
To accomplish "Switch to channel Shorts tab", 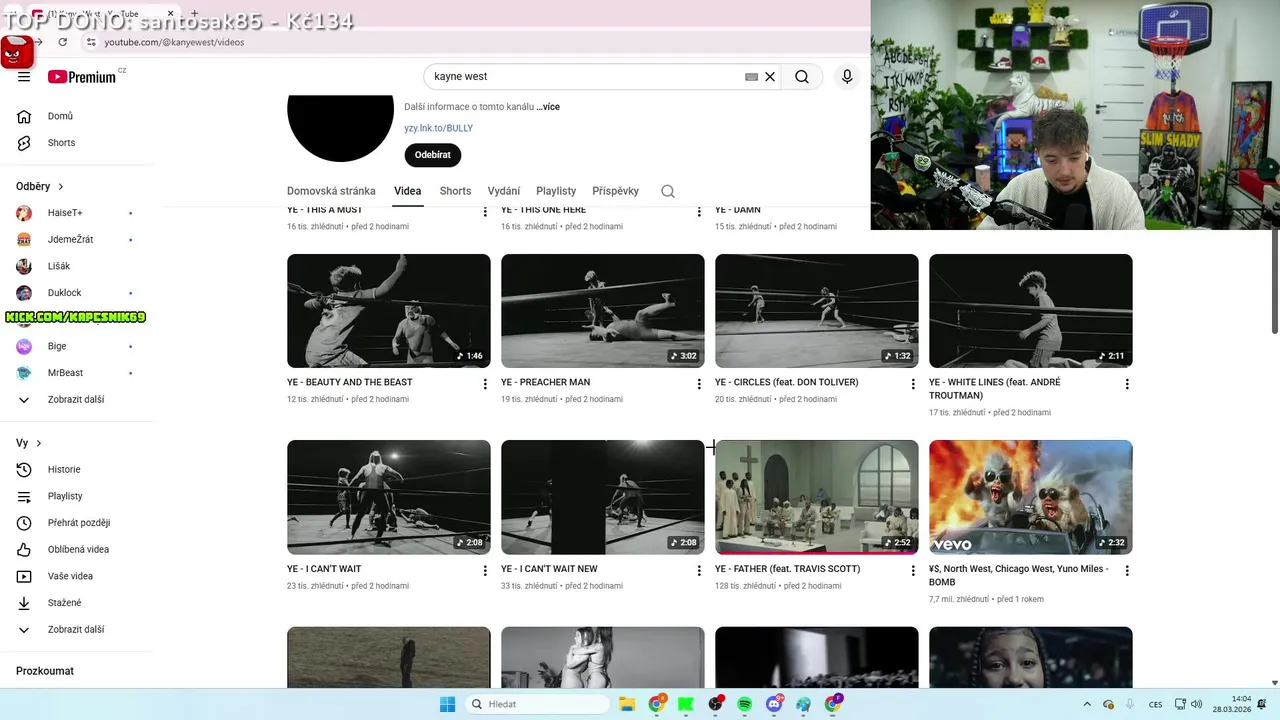I will (455, 191).
